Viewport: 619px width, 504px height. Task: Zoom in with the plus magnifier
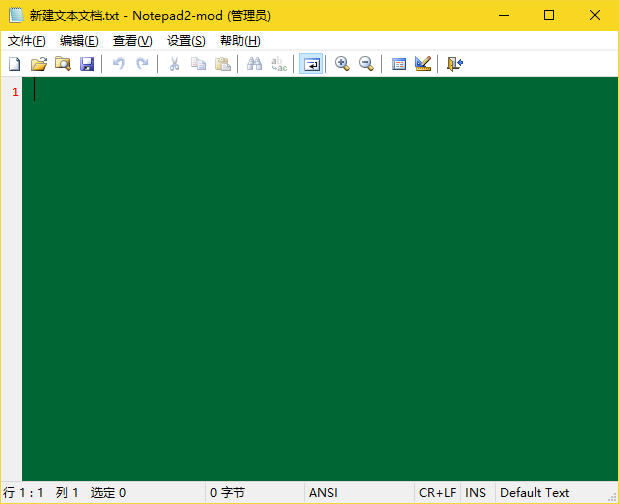(342, 64)
